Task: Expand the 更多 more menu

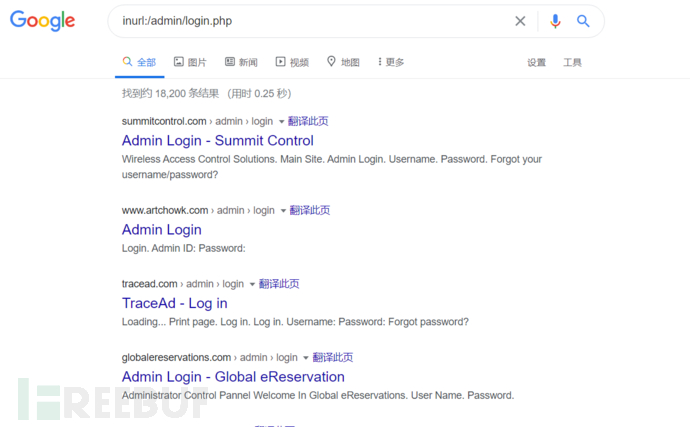Action: pyautogui.click(x=391, y=62)
